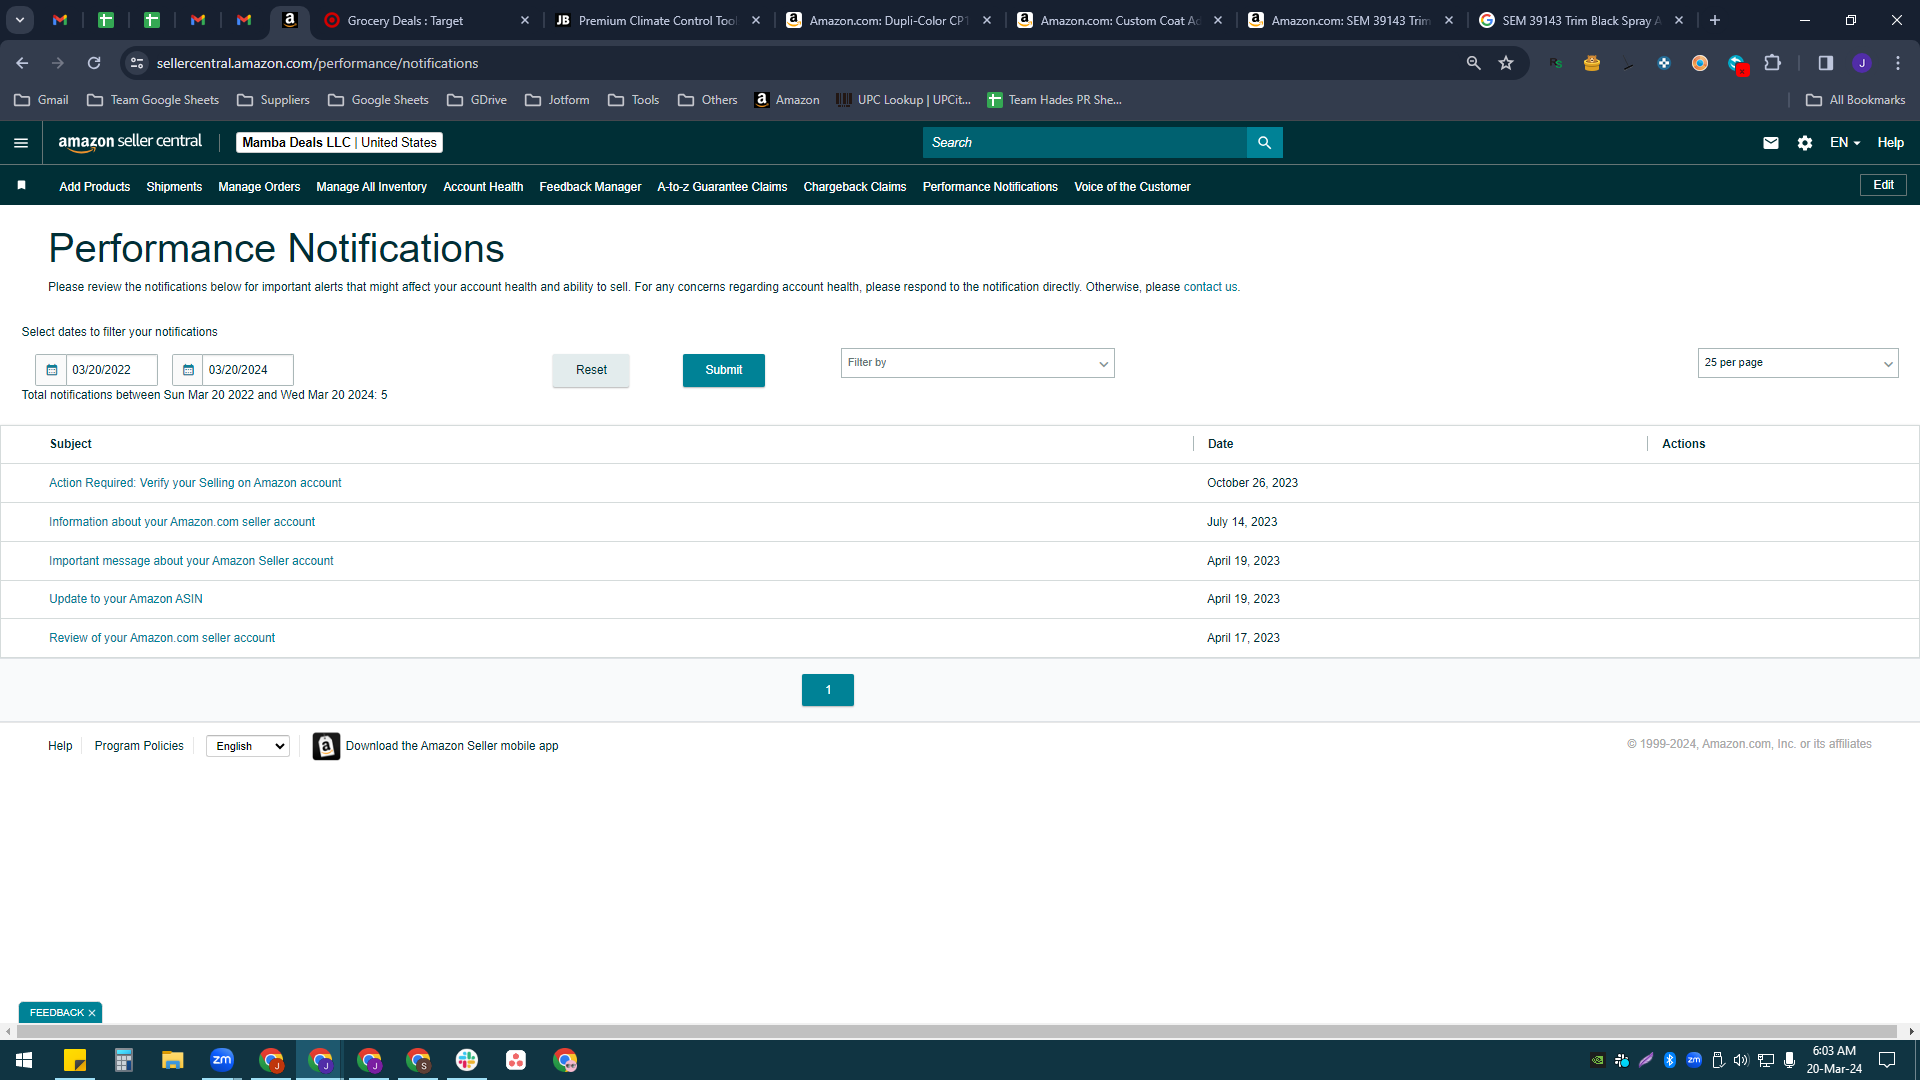This screenshot has height=1080, width=1920.
Task: Open the Chrome profile avatar
Action: click(1862, 63)
